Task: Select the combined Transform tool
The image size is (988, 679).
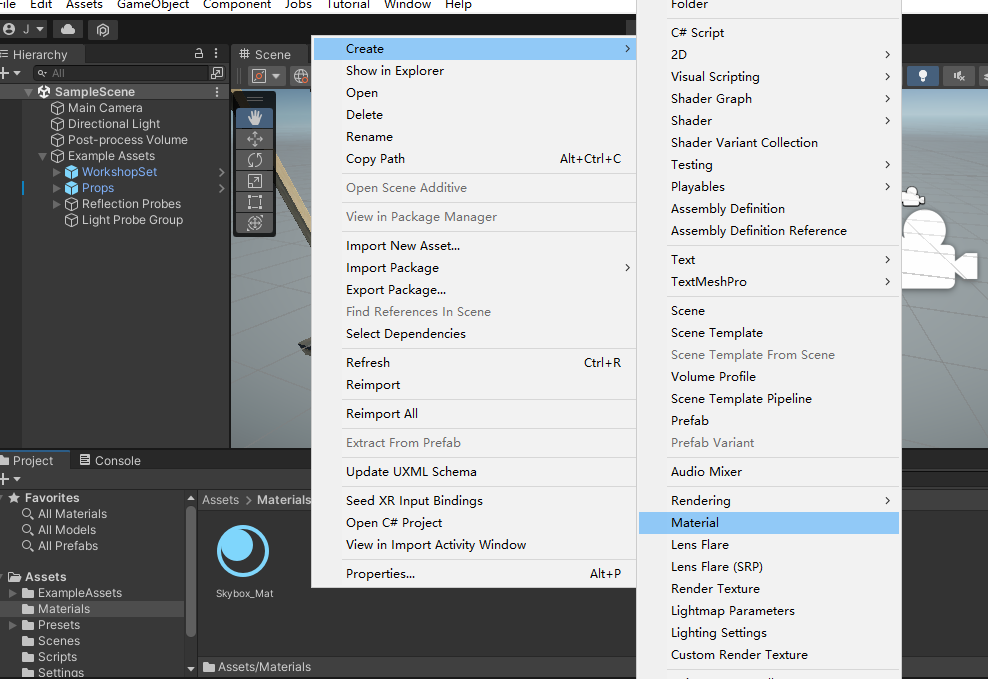Action: [255, 223]
